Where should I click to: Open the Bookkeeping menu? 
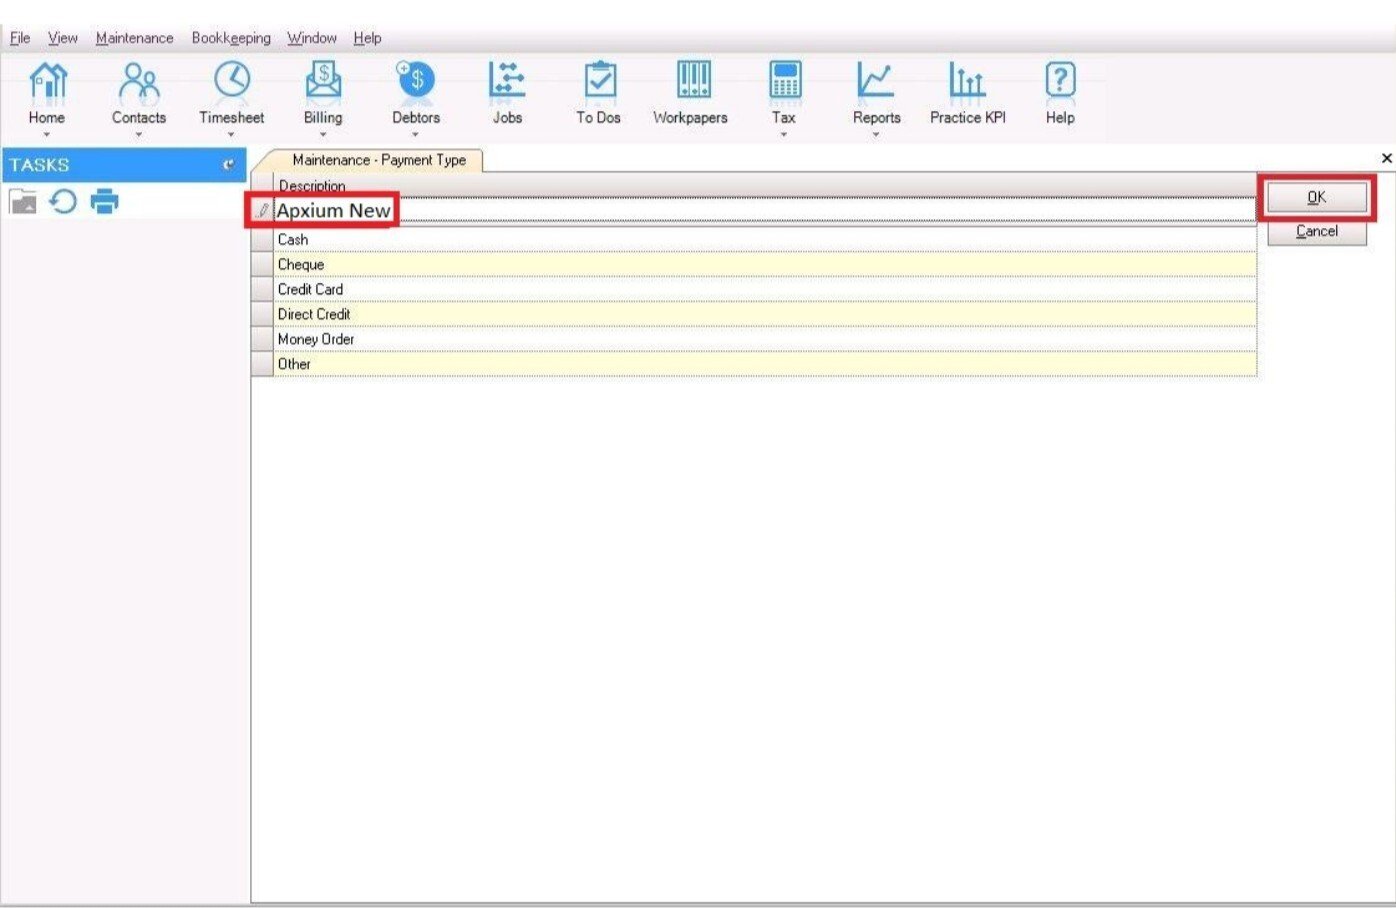pos(231,38)
